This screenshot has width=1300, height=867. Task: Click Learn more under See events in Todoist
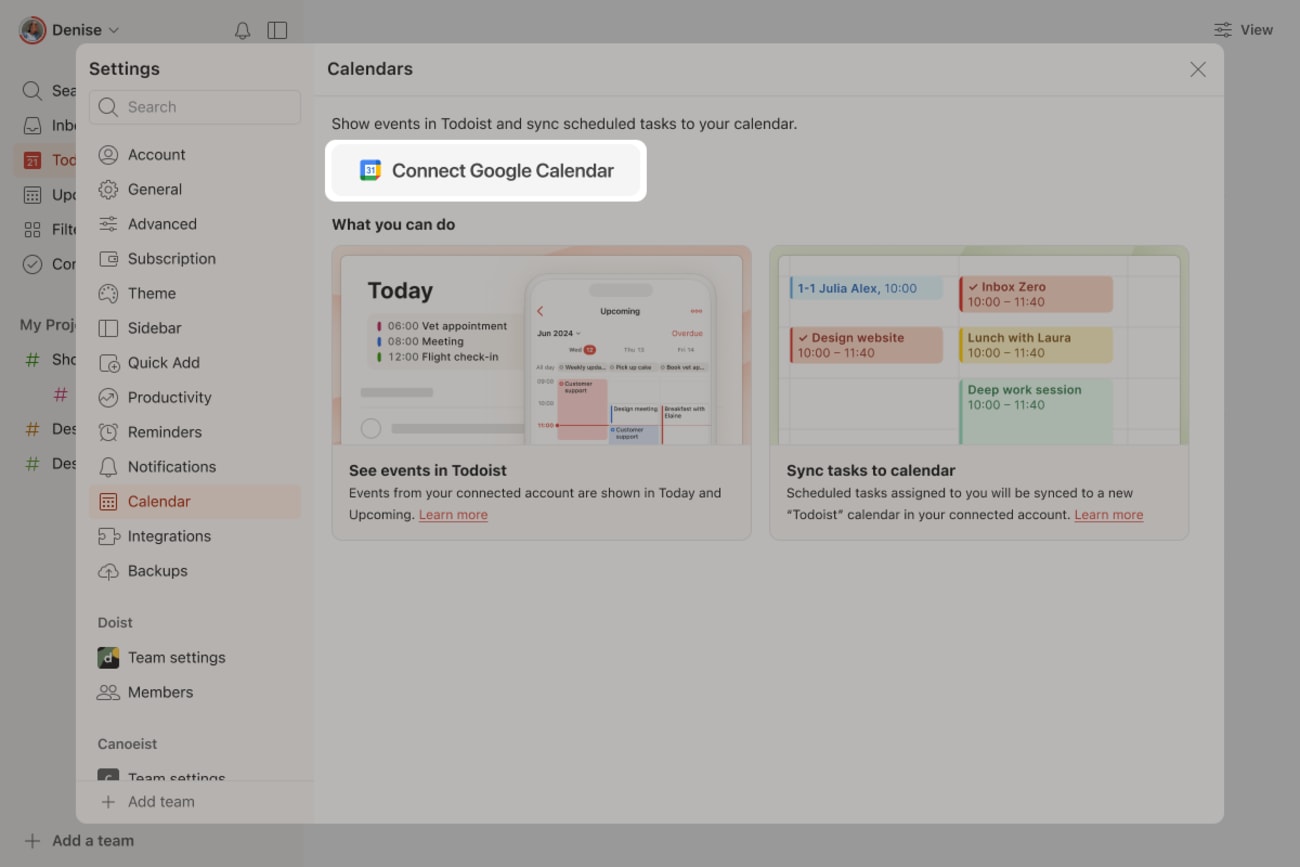pos(453,514)
